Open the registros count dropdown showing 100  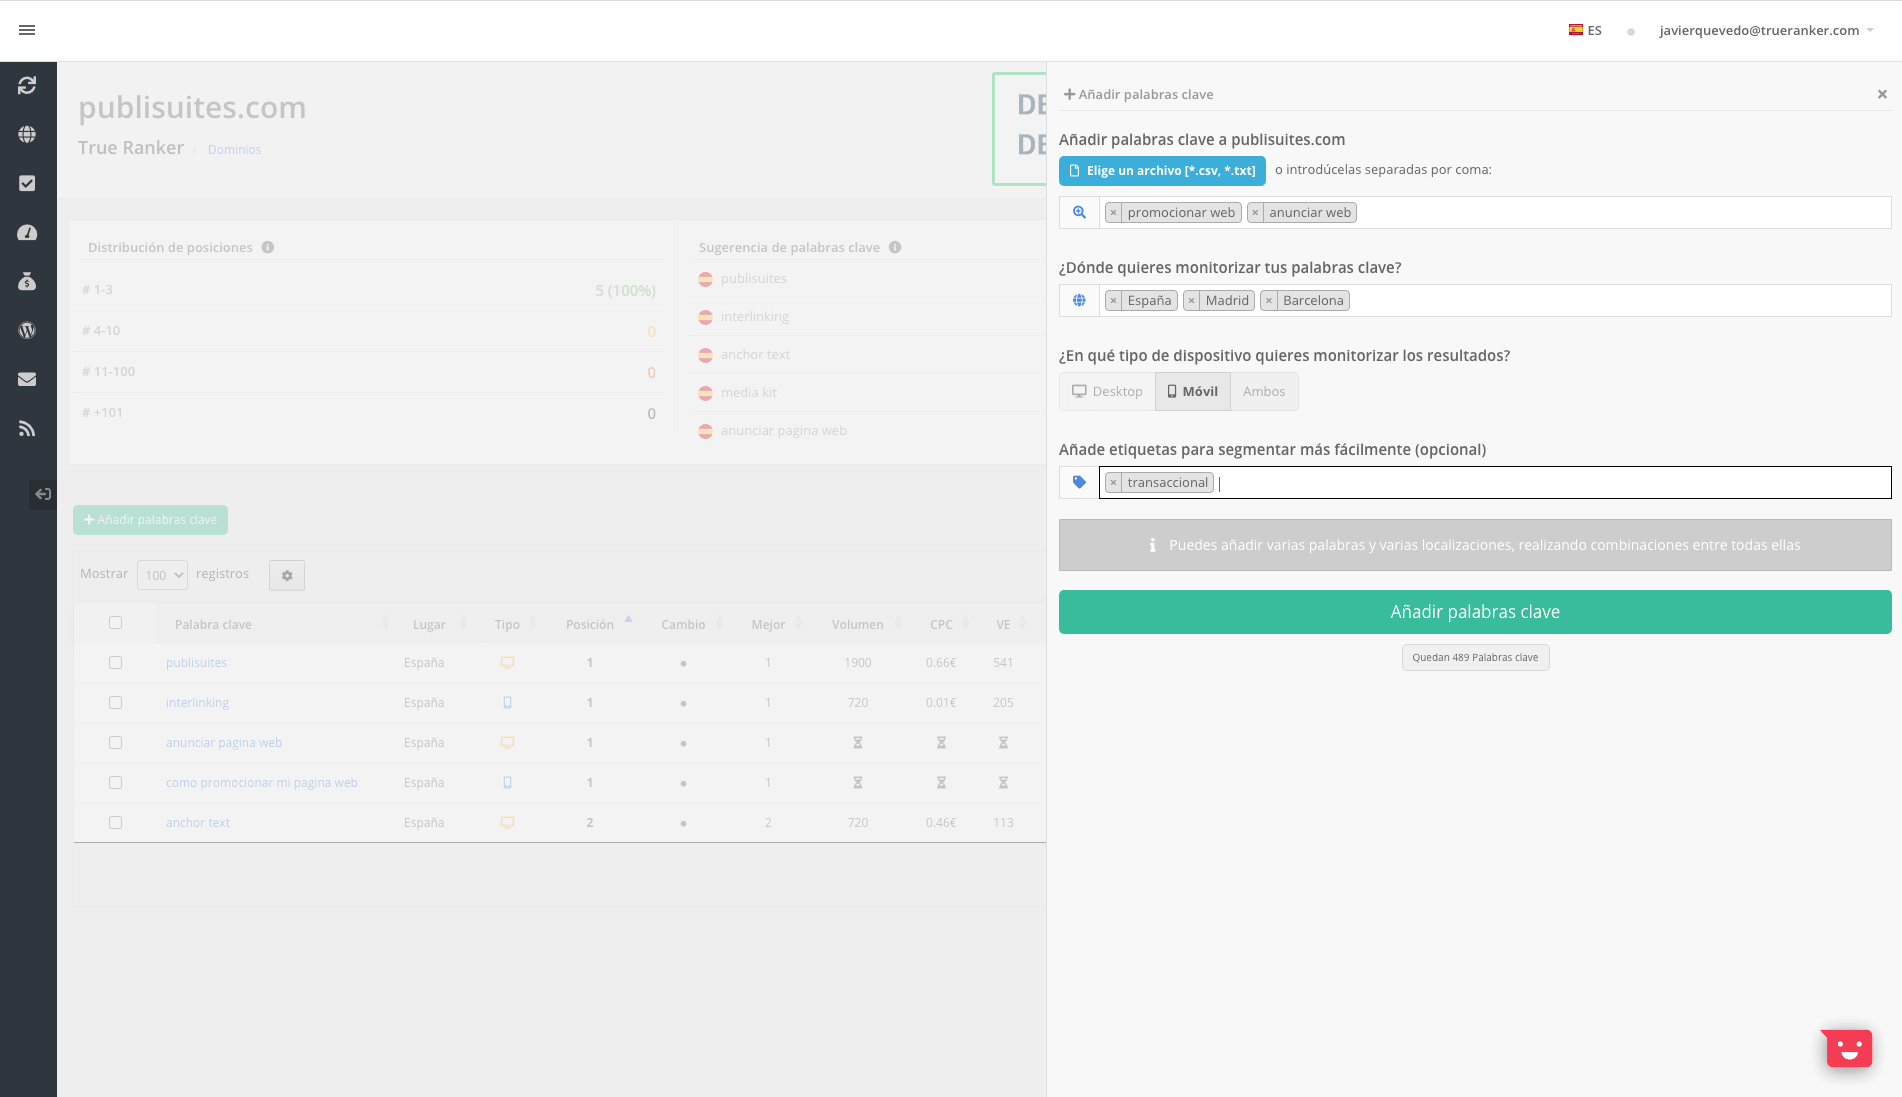click(x=161, y=574)
